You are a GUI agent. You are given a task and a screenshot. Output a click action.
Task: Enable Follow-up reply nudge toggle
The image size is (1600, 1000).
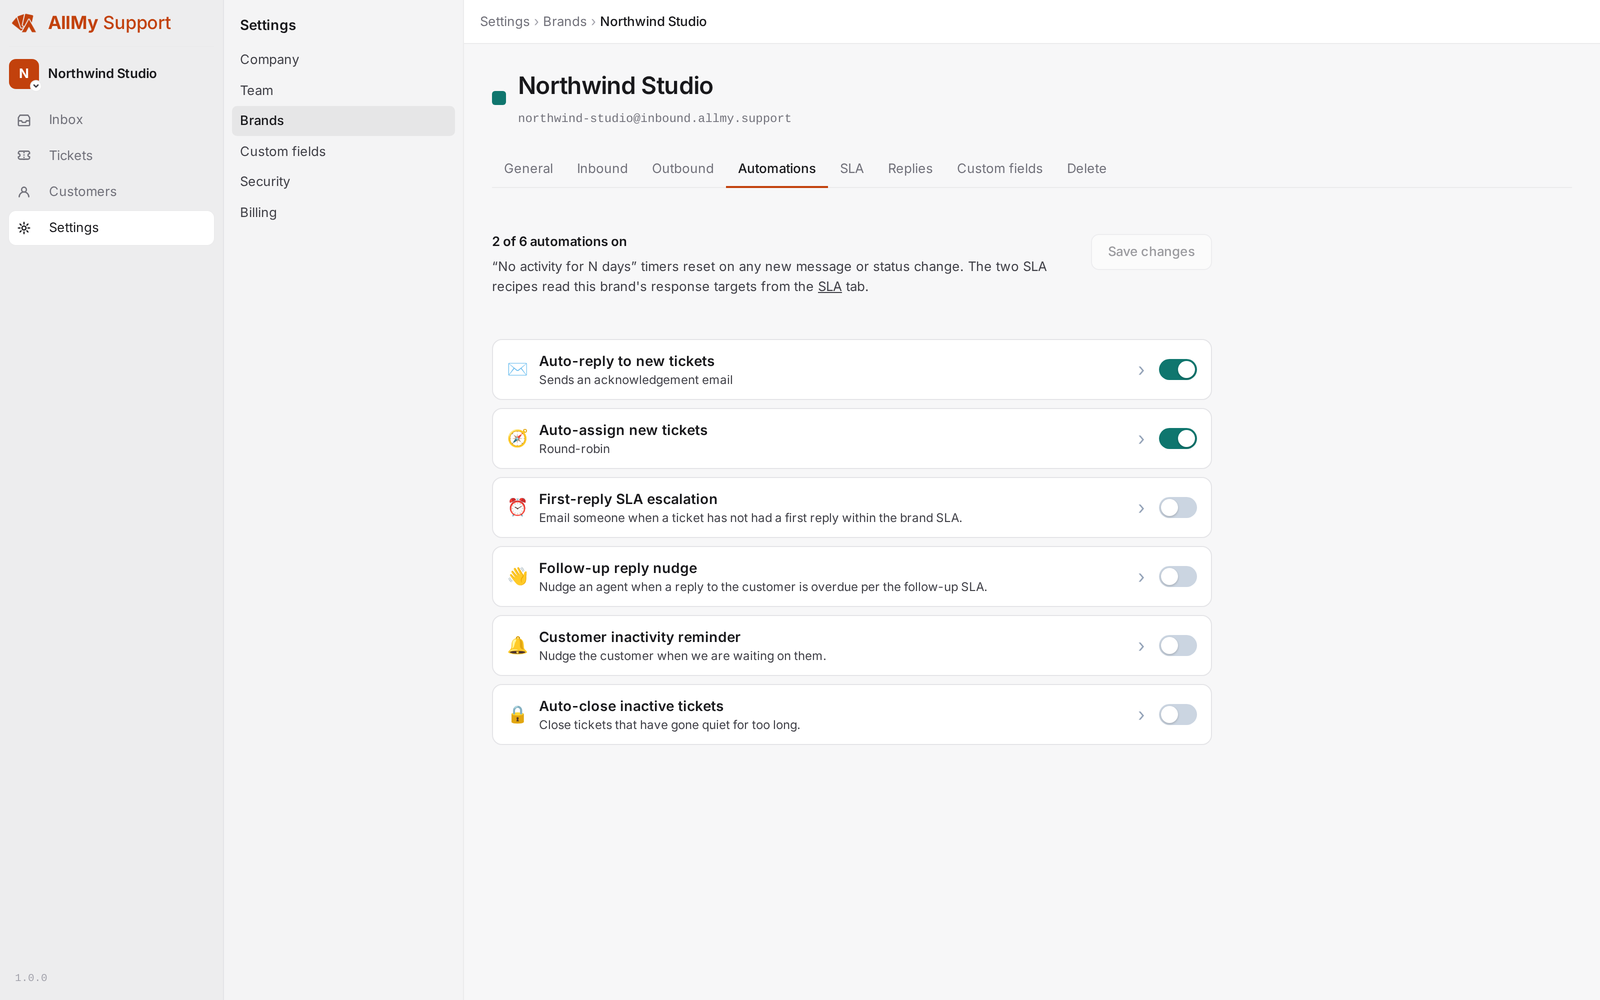point(1177,577)
